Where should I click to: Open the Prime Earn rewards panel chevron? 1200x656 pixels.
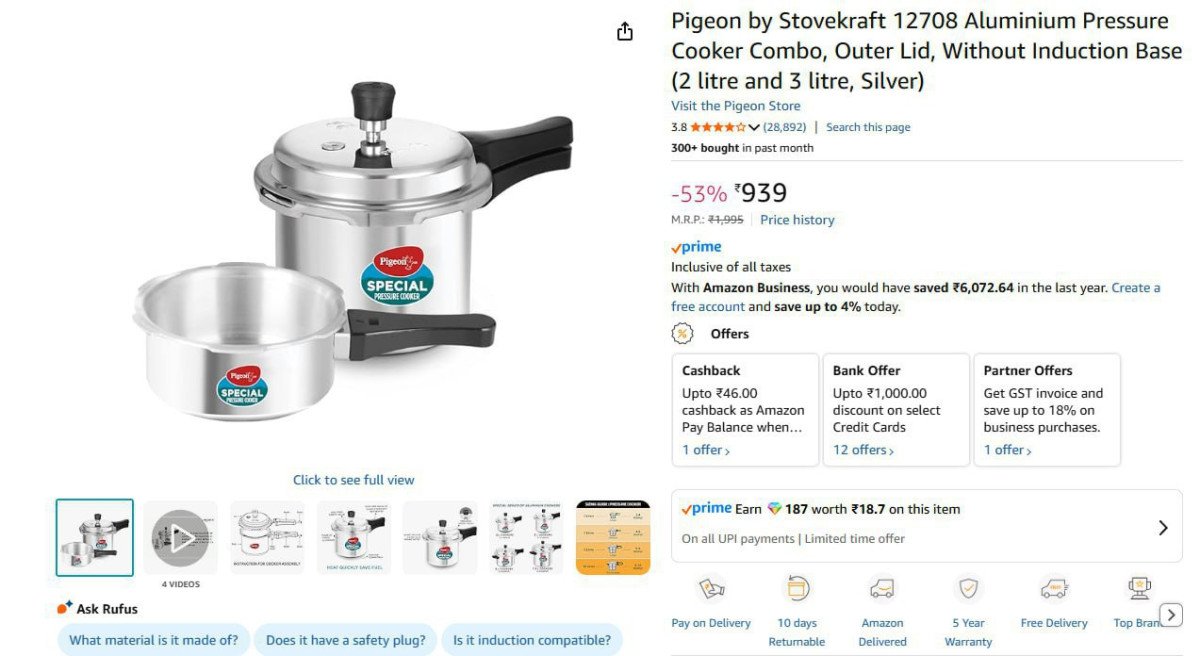pos(1163,527)
